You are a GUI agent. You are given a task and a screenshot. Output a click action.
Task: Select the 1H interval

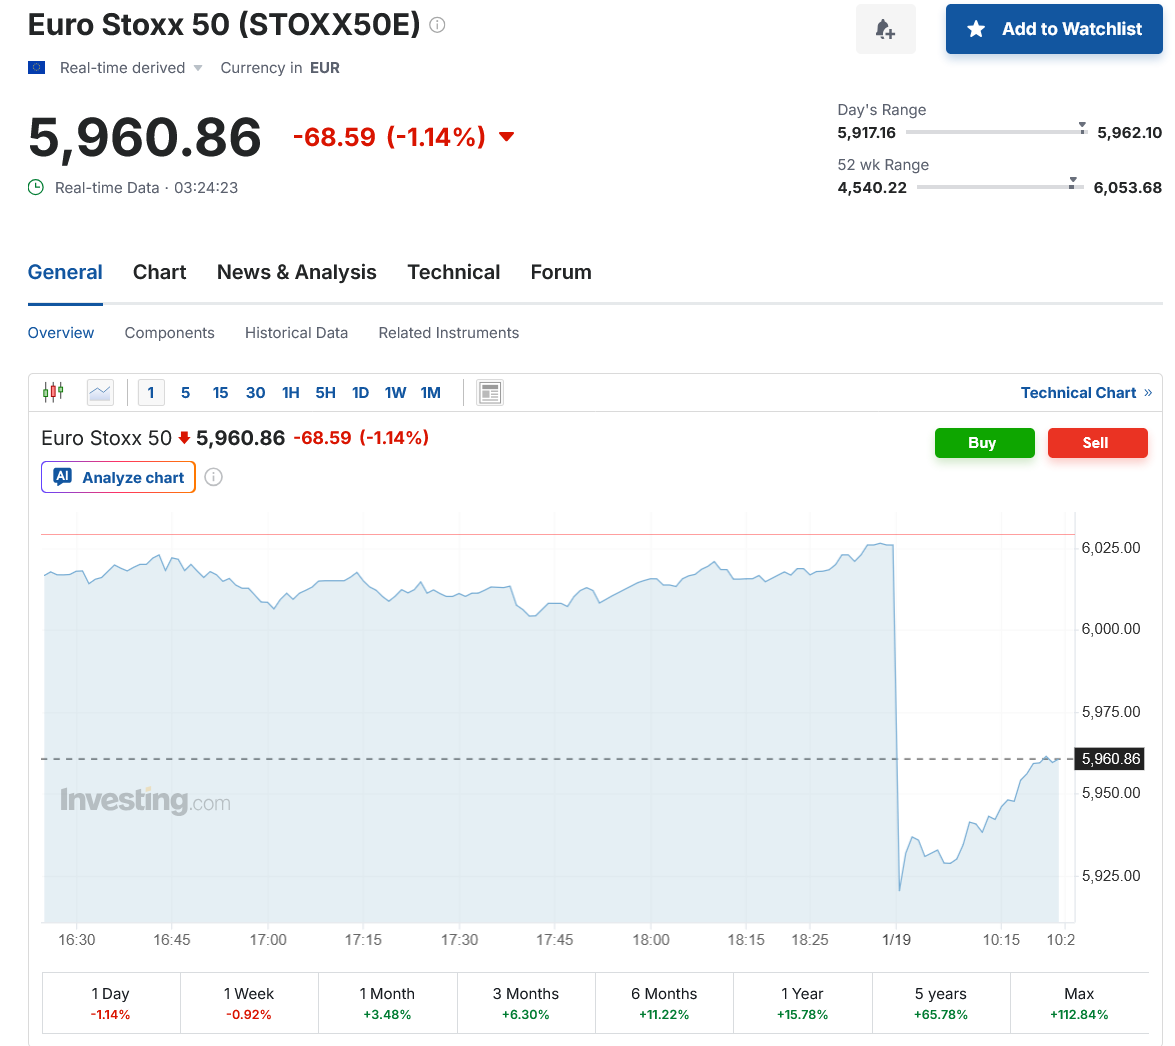click(291, 393)
